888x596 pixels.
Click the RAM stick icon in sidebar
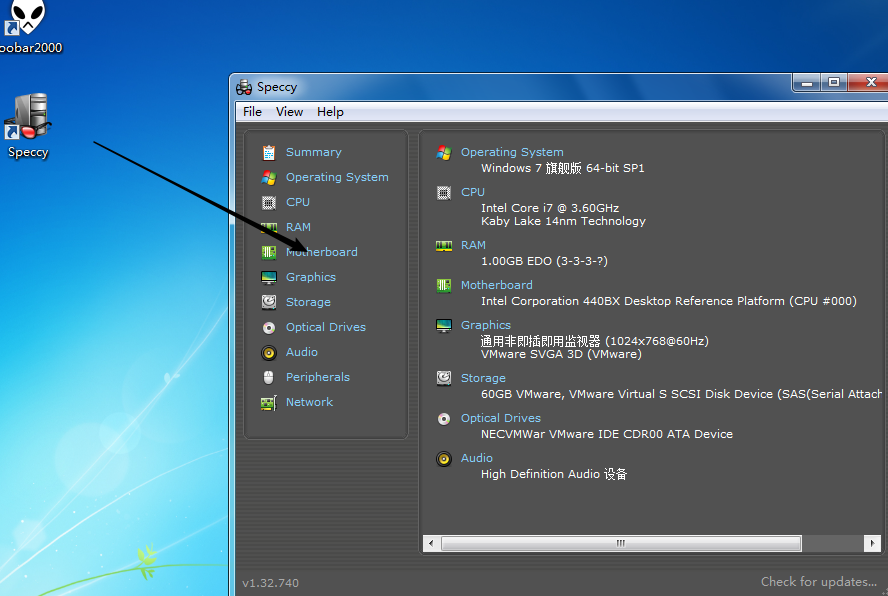(x=269, y=227)
